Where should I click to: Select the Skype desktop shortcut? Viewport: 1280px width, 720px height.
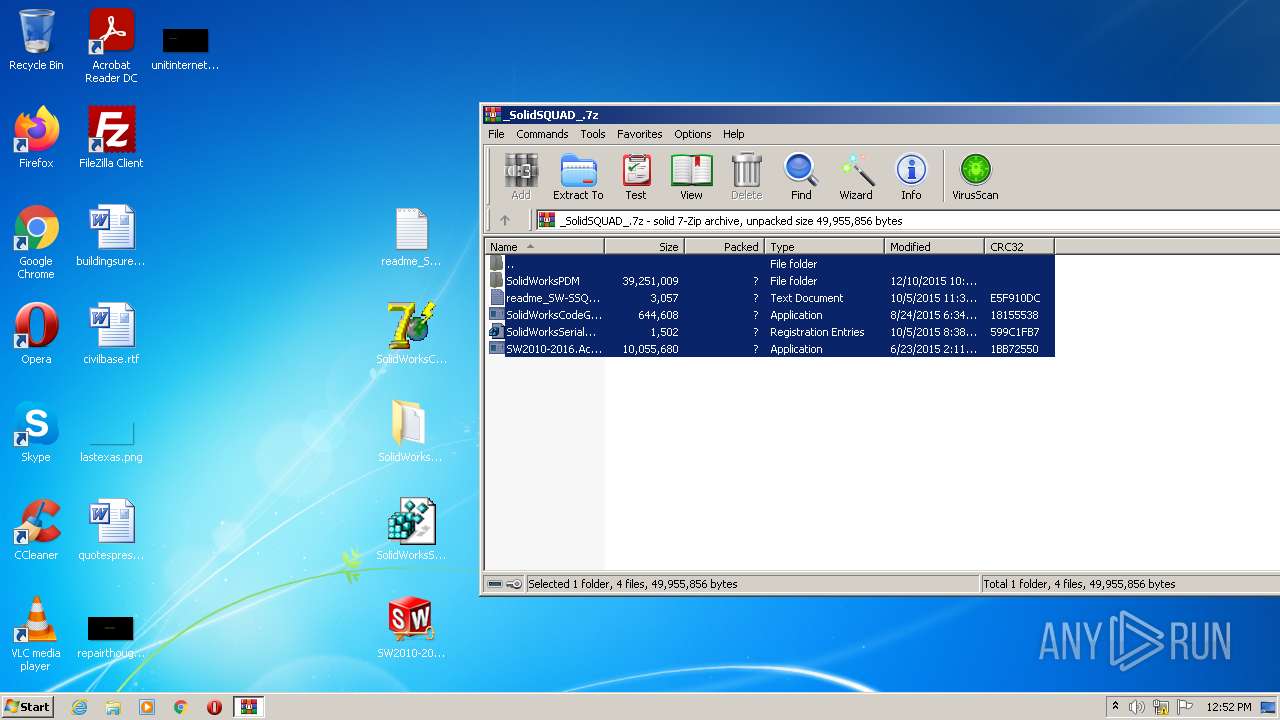[36, 432]
